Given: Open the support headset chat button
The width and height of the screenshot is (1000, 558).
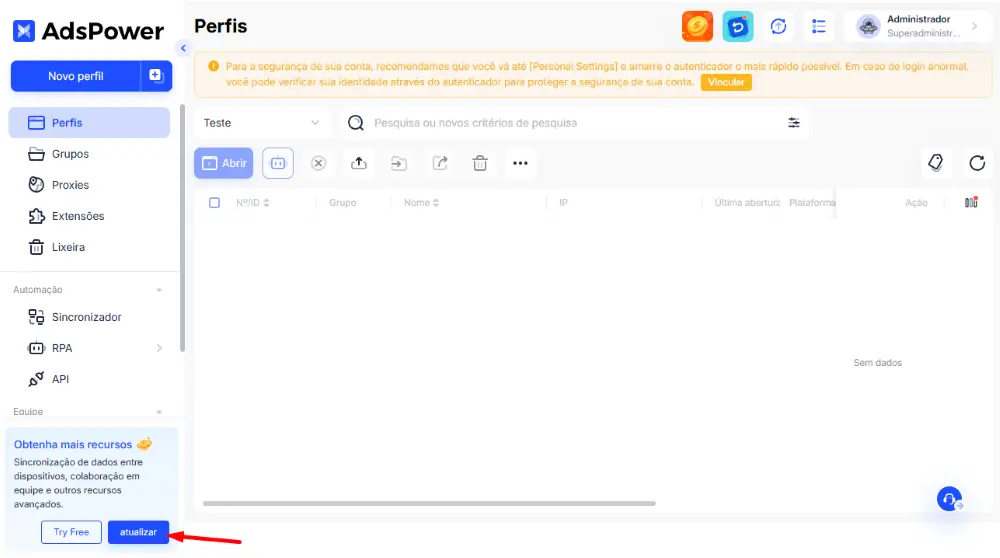Looking at the screenshot, I should pos(950,499).
